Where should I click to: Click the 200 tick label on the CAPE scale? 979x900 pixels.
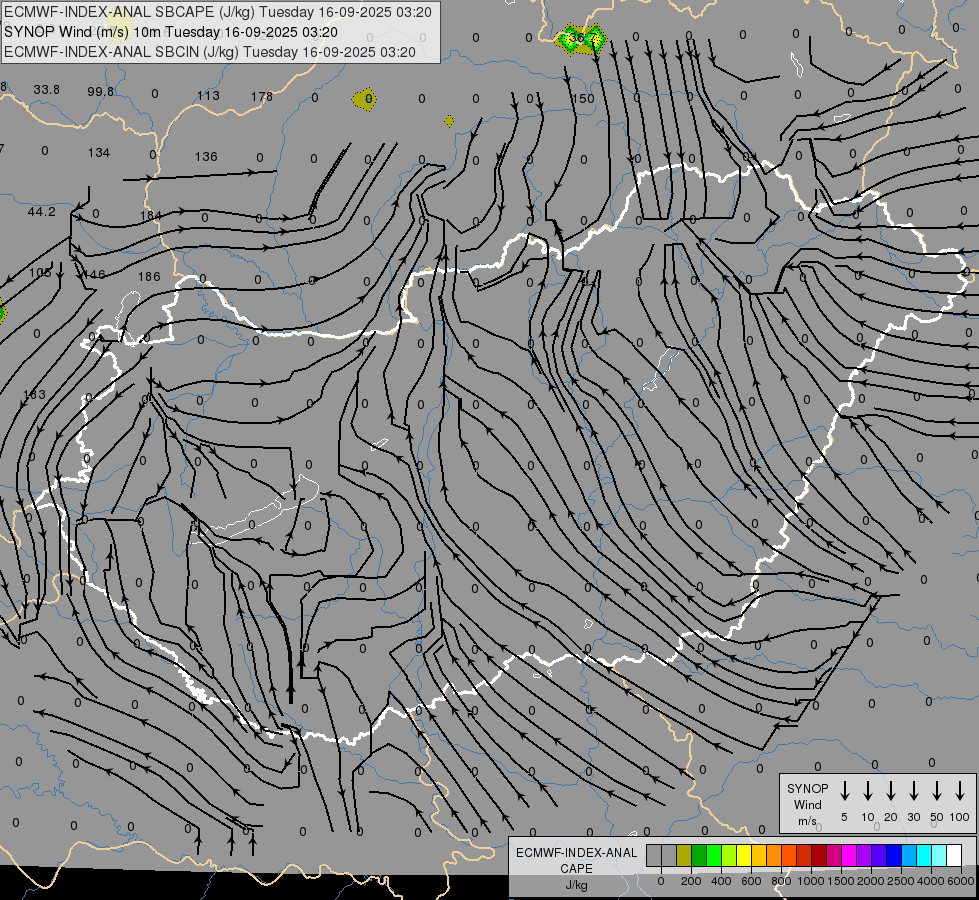tap(691, 881)
